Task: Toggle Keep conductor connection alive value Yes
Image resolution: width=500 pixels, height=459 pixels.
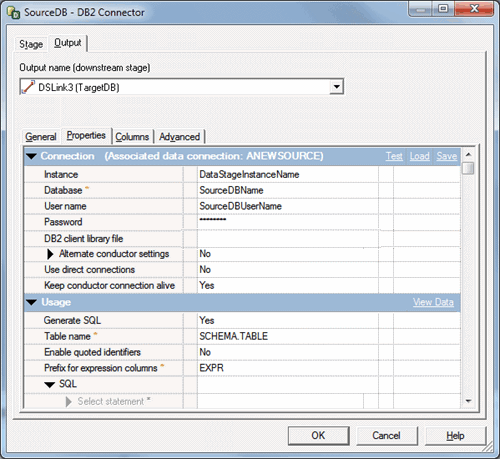Action: 288,285
